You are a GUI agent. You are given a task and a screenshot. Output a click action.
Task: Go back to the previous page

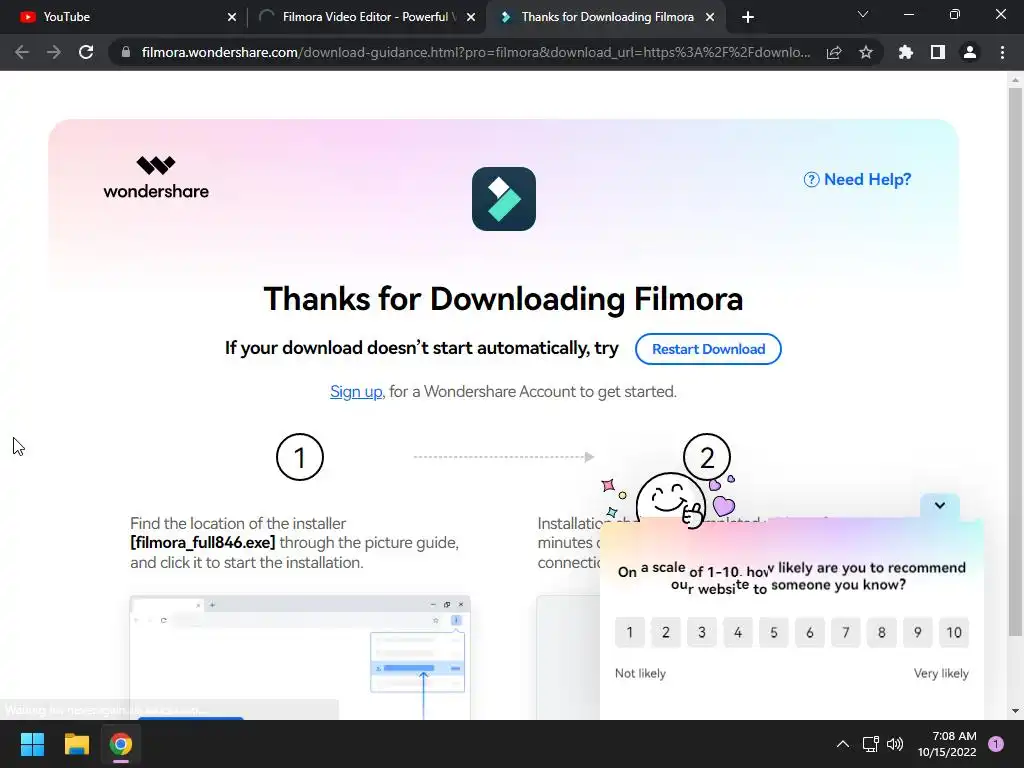22,52
